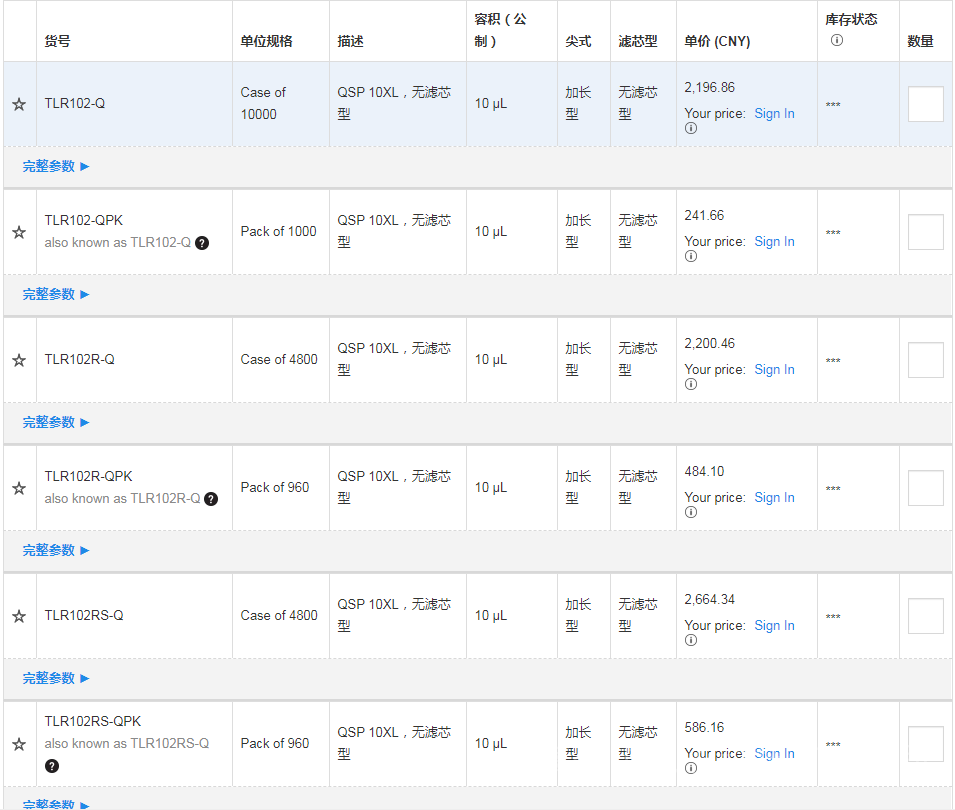Click the help icon next to TLR102-QPK alias
Viewport: 955px width, 810px height.
pyautogui.click(x=202, y=242)
